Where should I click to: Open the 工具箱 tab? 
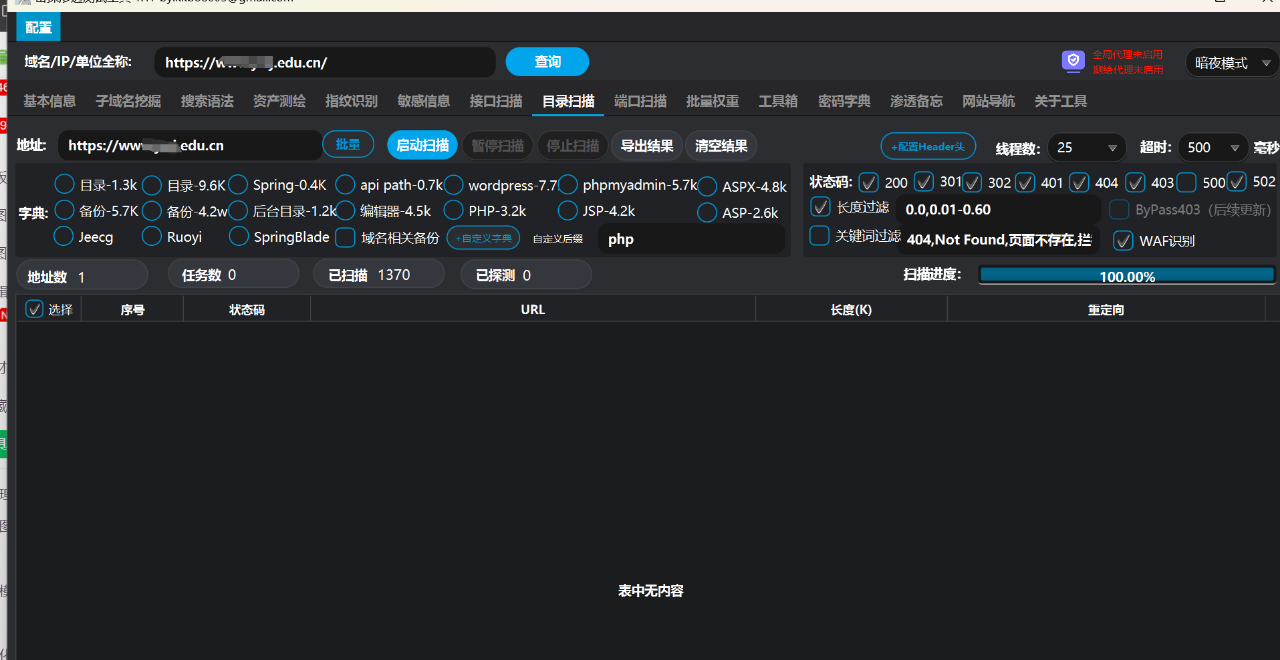click(x=778, y=101)
